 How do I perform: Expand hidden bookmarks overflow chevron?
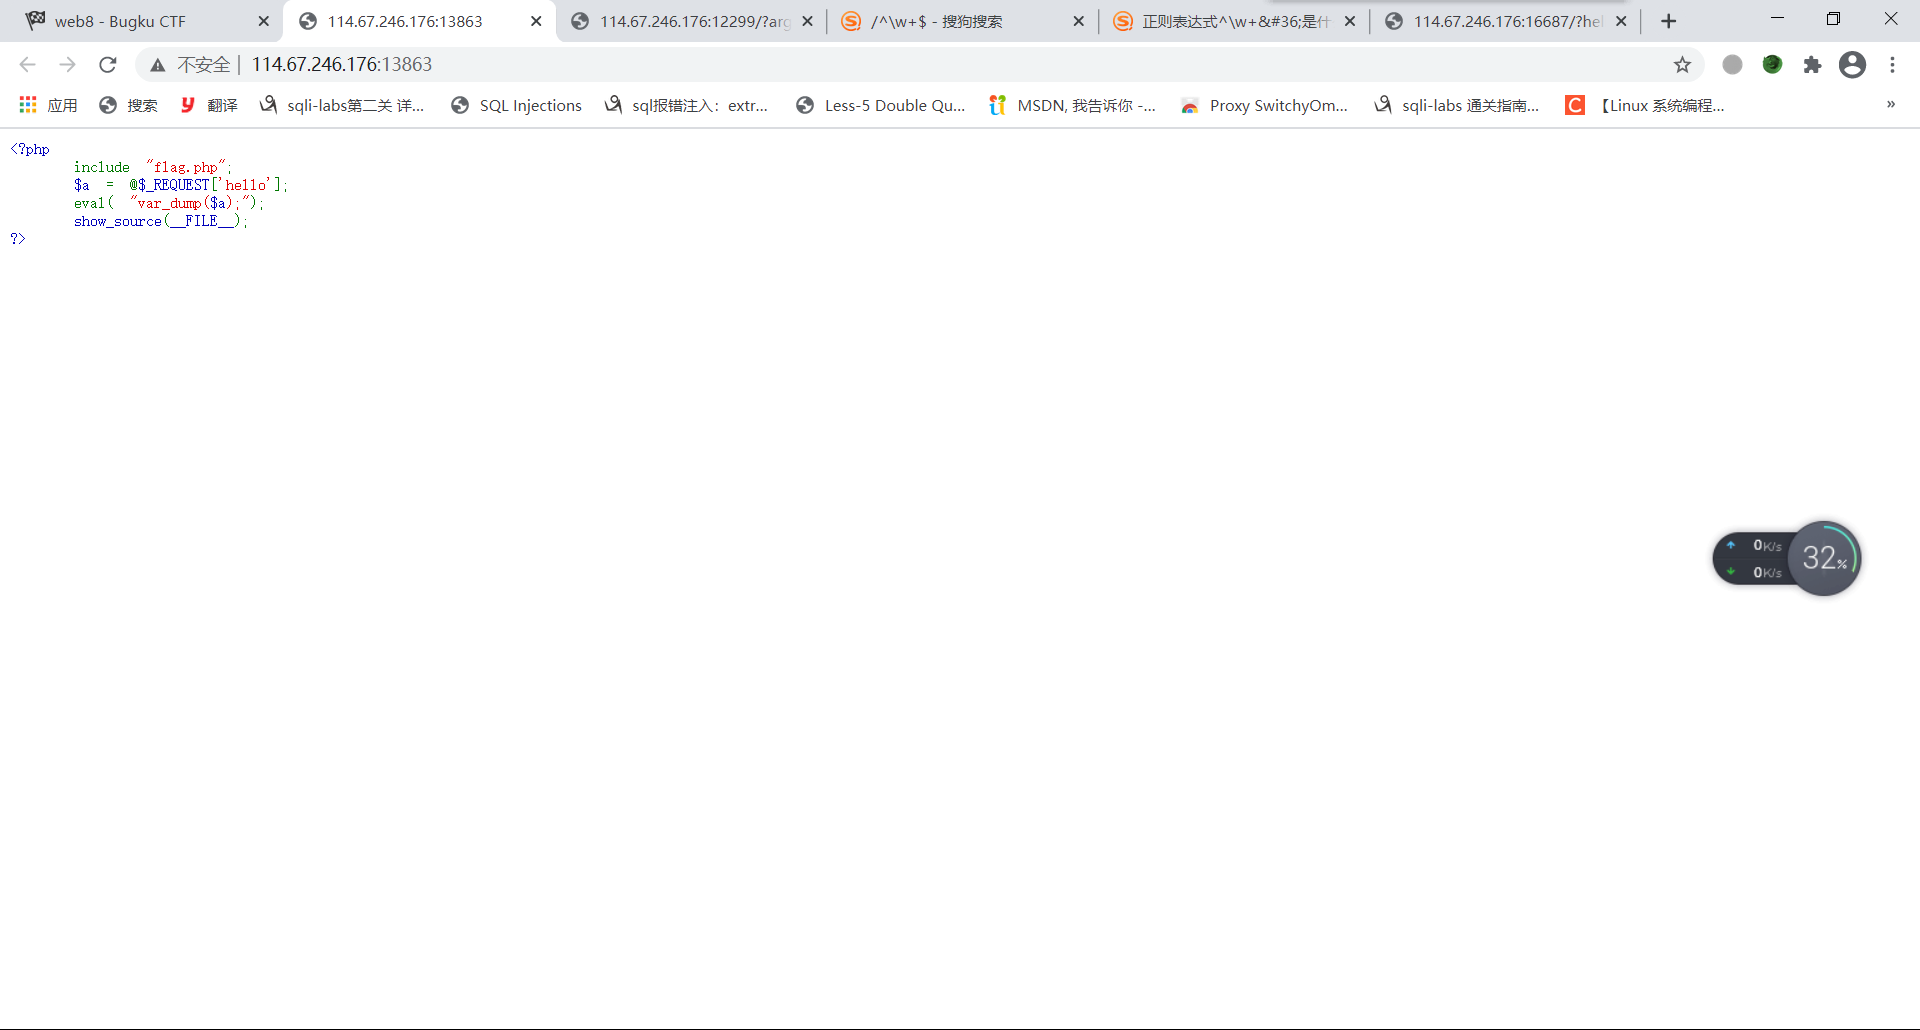1890,105
